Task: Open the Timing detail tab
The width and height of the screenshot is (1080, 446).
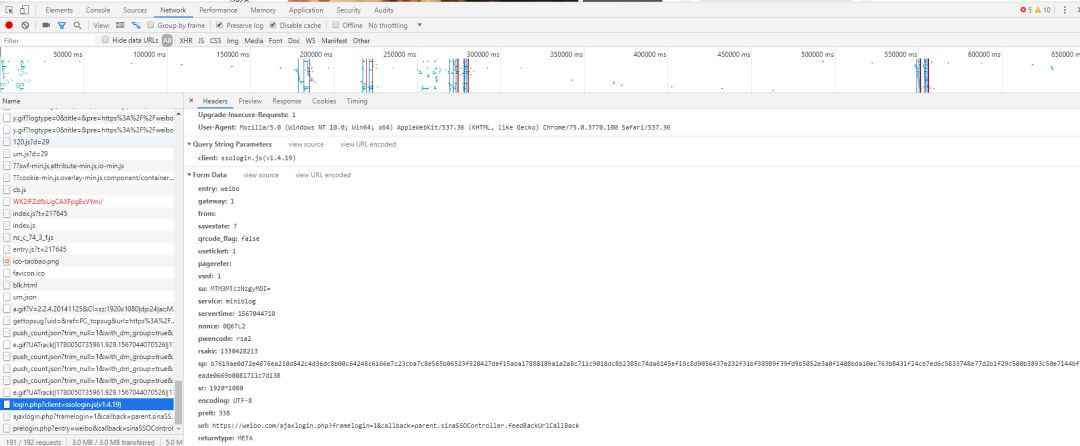Action: (357, 101)
